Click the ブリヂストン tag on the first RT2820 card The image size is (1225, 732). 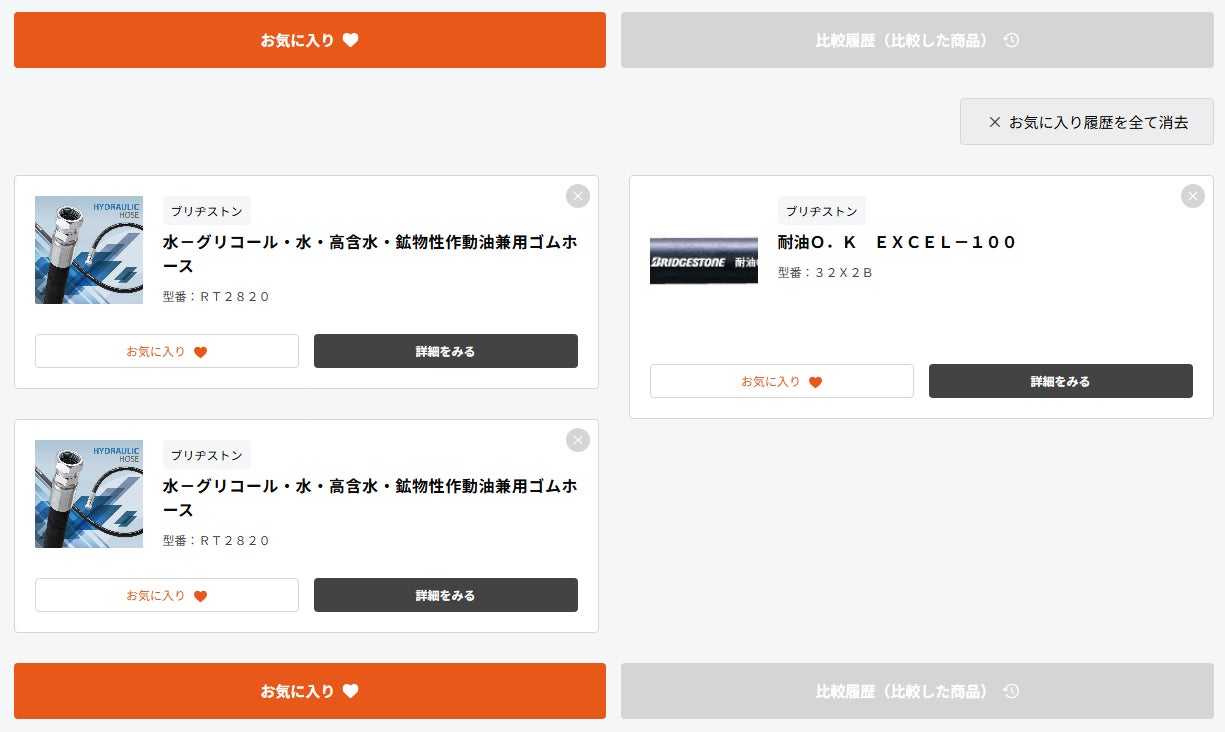click(x=207, y=211)
